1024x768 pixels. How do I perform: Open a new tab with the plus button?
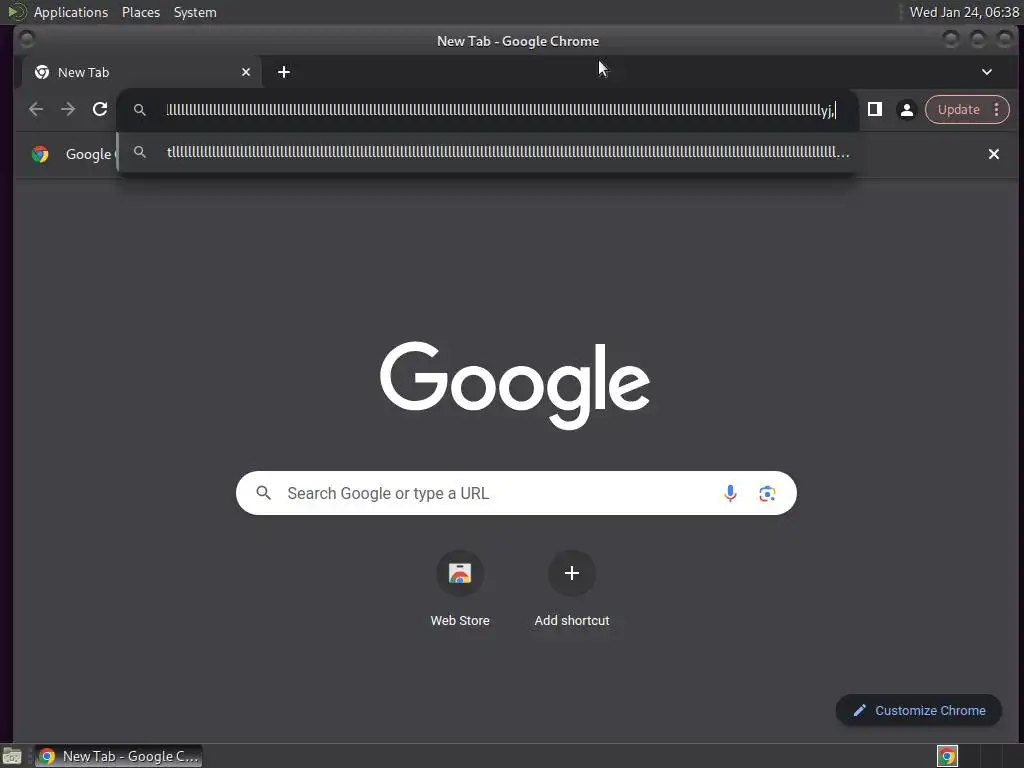point(283,72)
